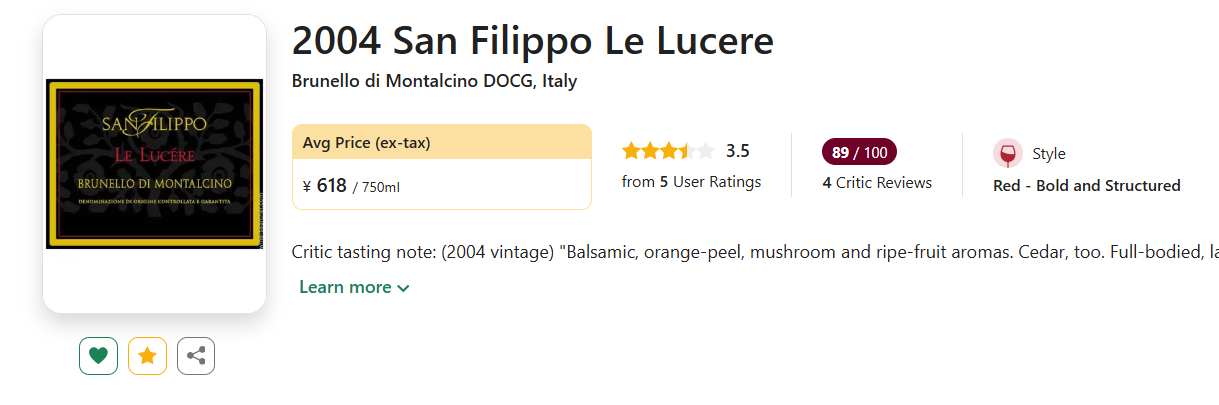Click the gold star rating icon
This screenshot has width=1219, height=405.
pos(147,355)
